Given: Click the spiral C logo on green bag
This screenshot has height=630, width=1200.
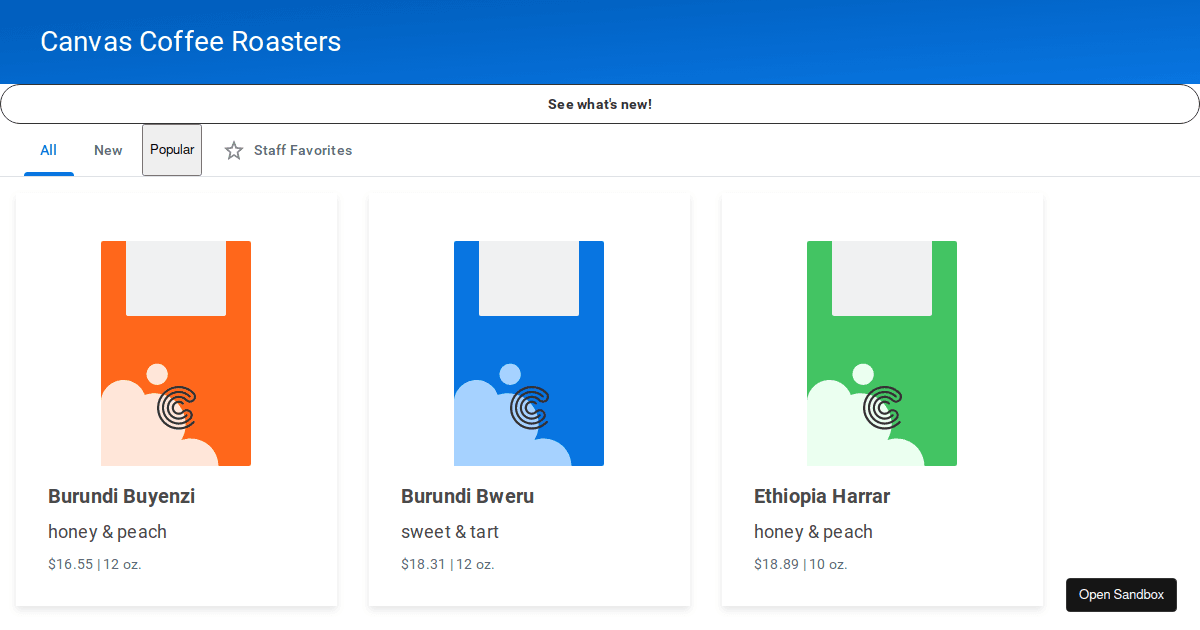Looking at the screenshot, I should pos(882,408).
